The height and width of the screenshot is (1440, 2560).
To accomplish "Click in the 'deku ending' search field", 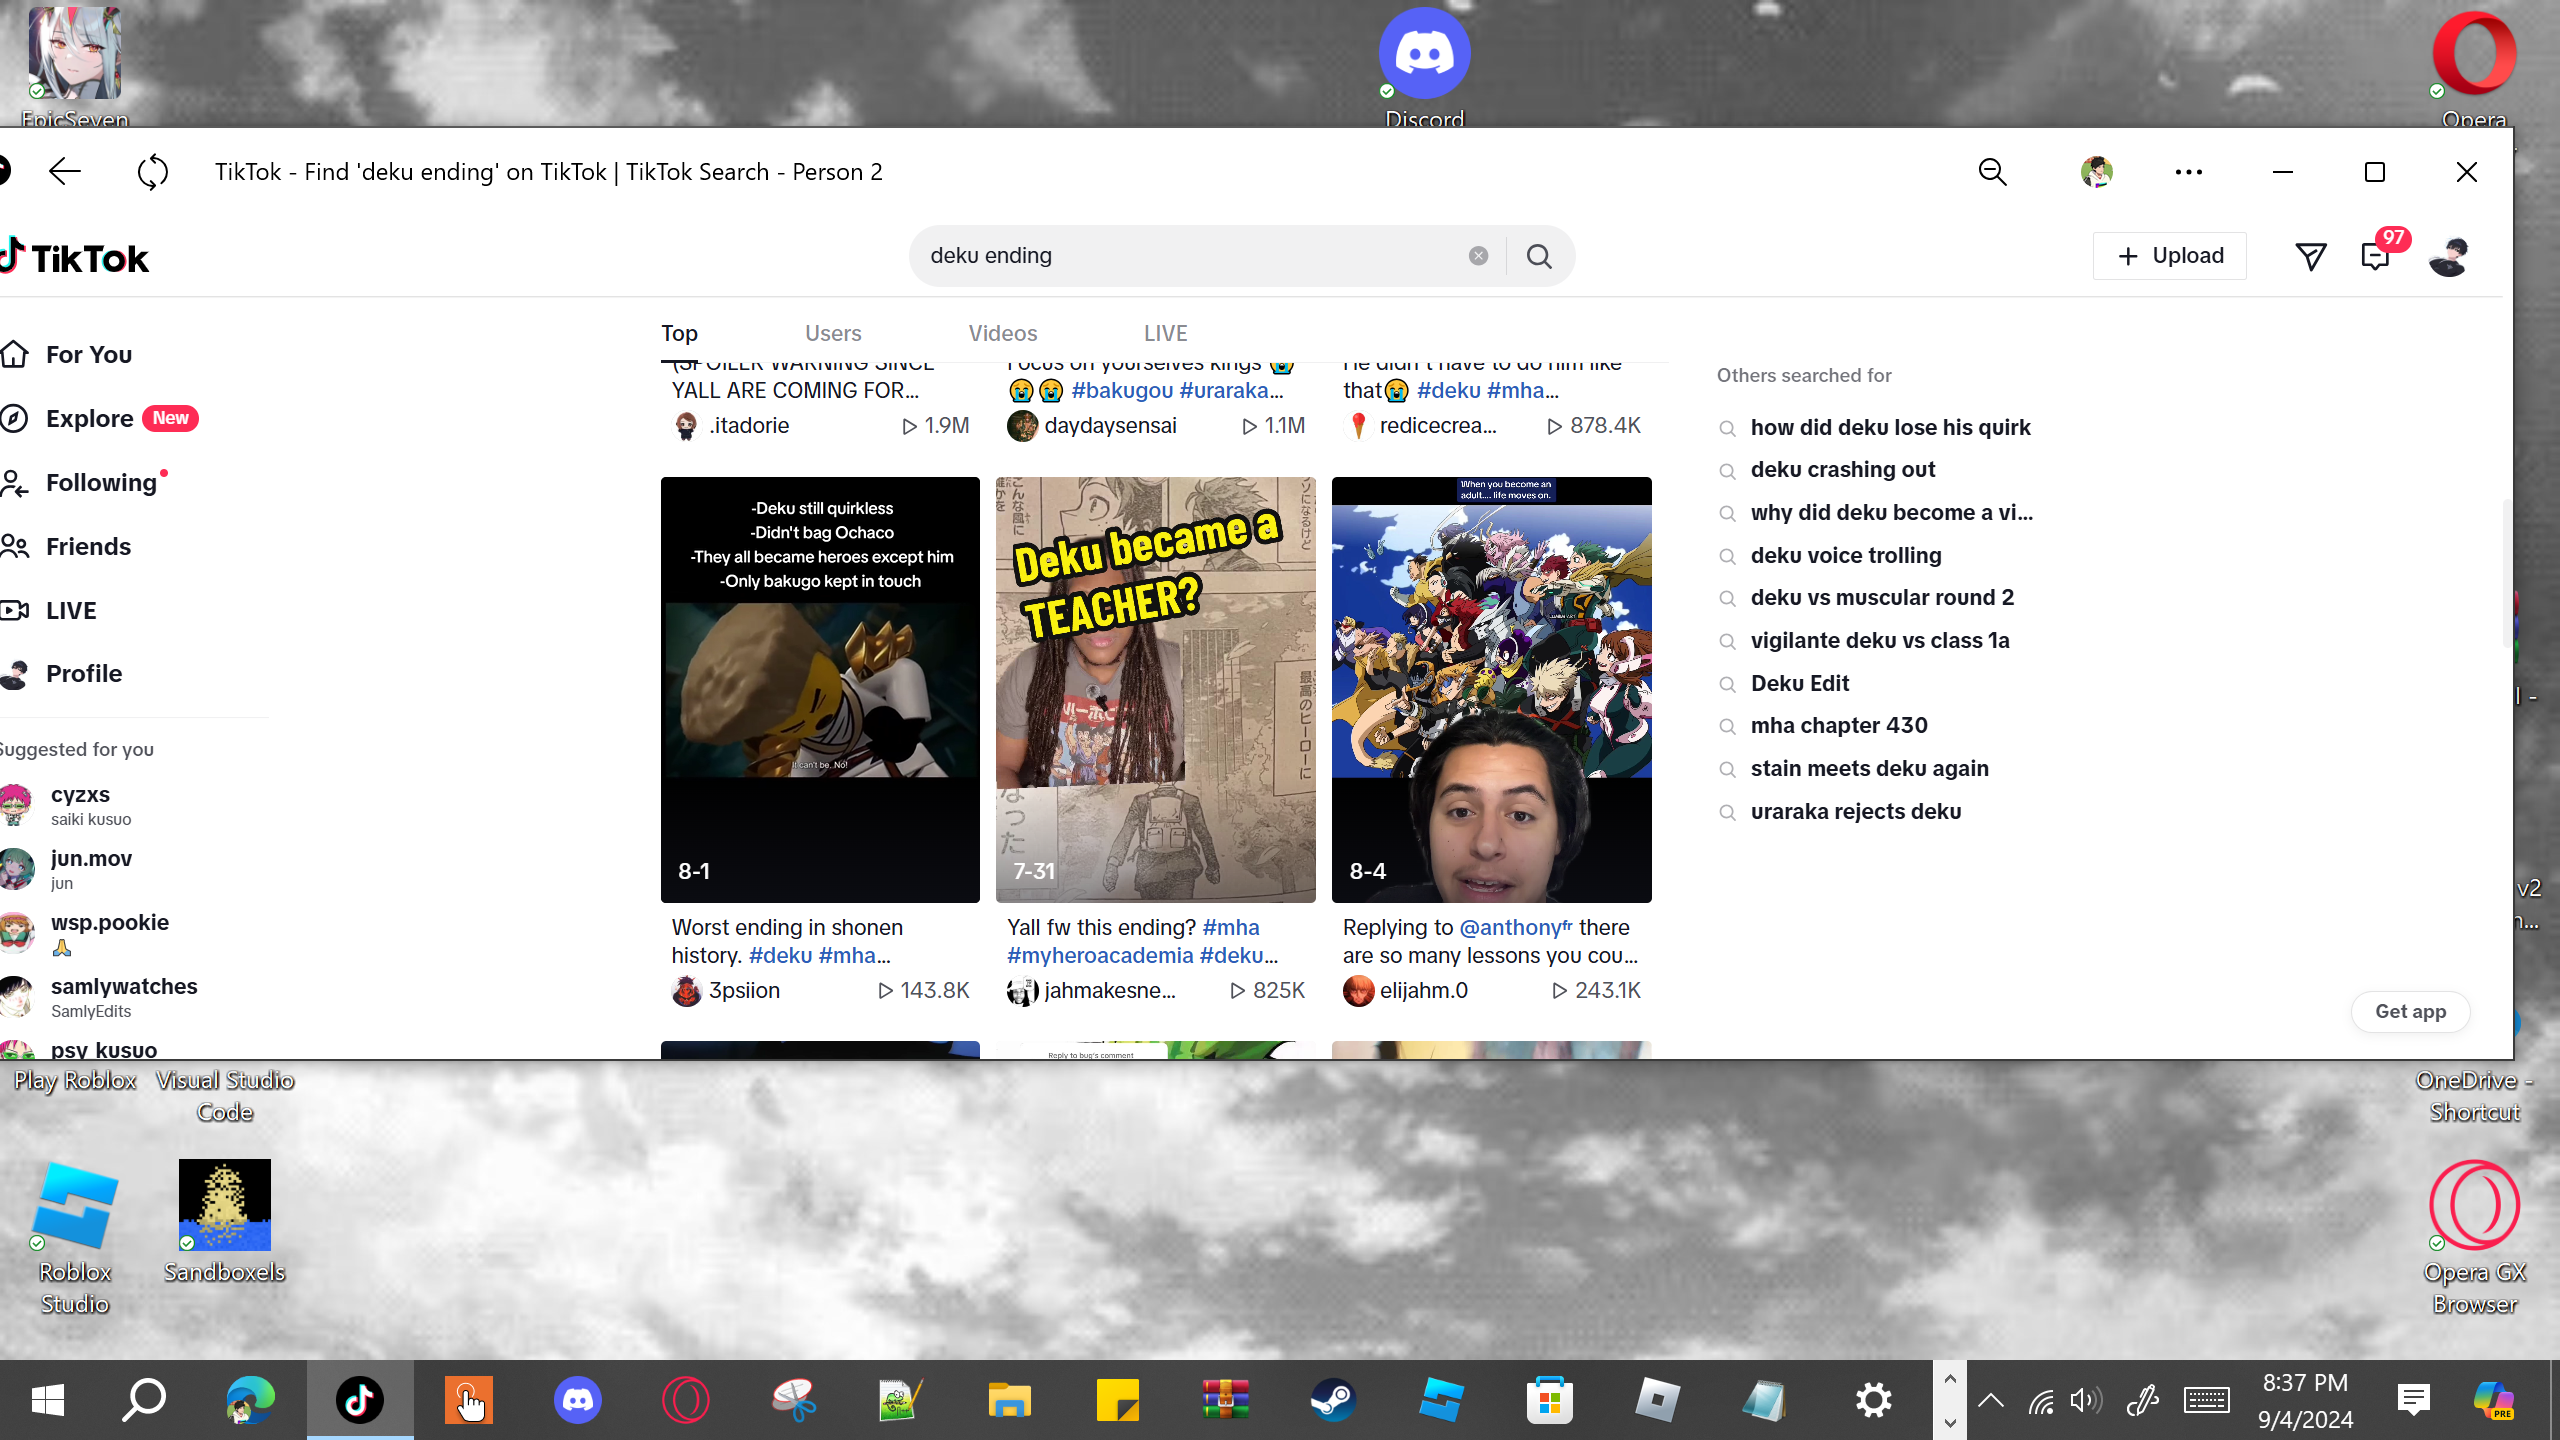I will tap(1190, 256).
